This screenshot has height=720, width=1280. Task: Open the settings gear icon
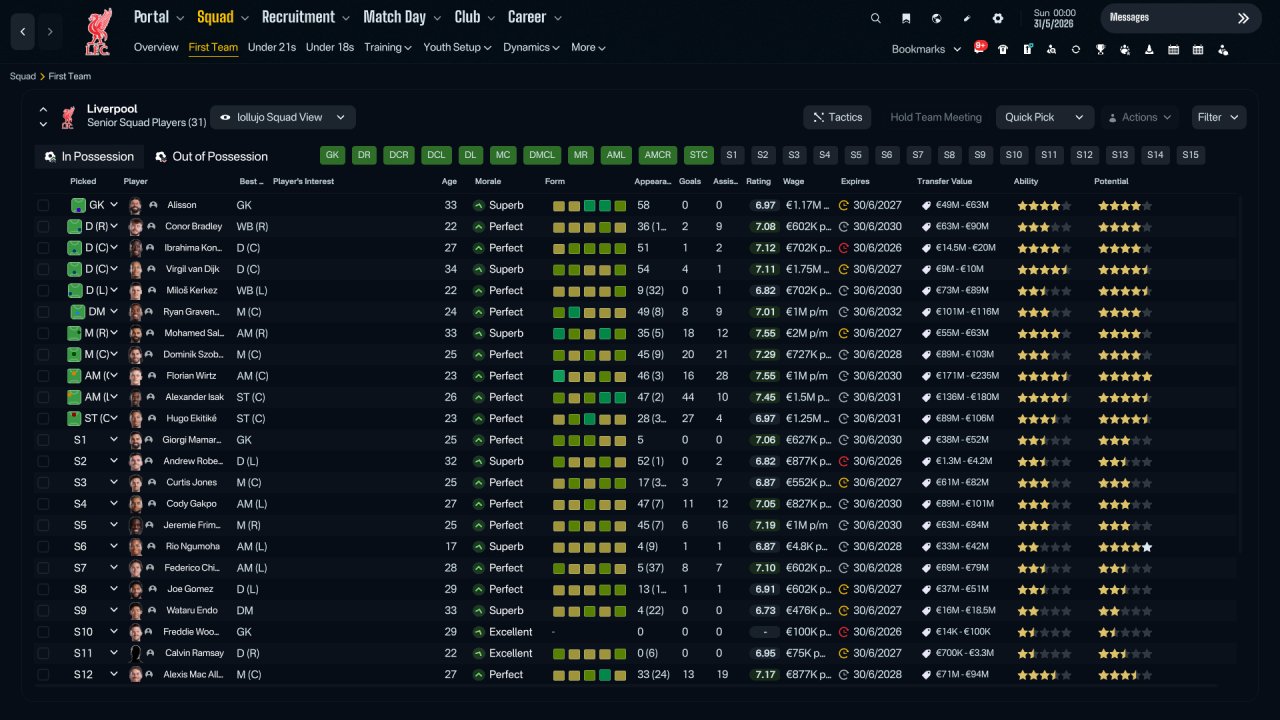(998, 18)
